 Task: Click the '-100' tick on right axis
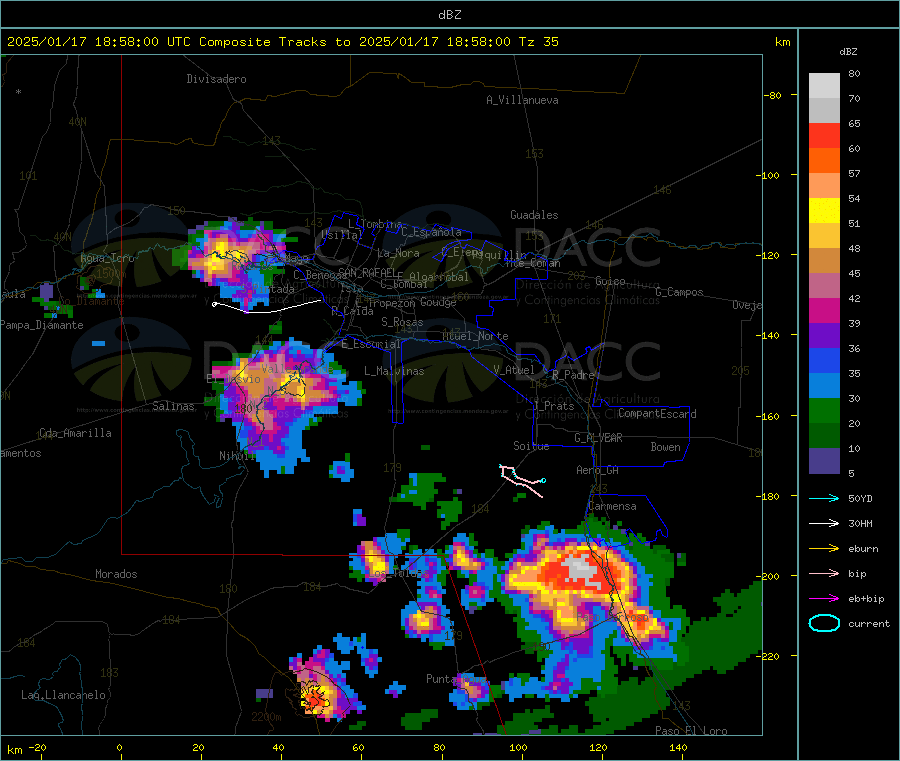point(768,175)
